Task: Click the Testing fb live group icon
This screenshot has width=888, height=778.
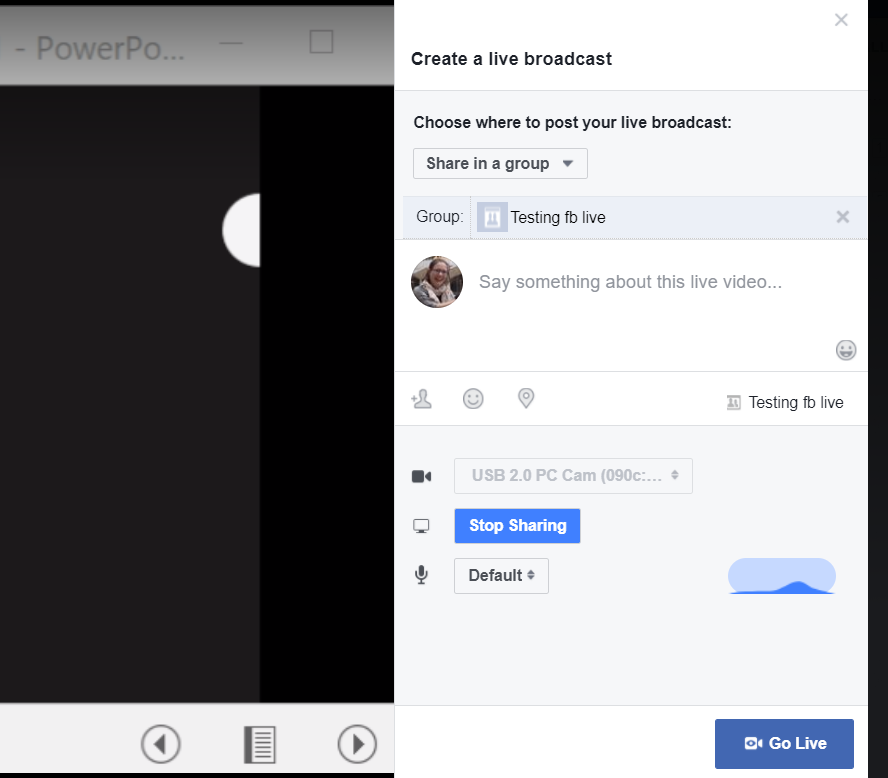Action: (492, 217)
